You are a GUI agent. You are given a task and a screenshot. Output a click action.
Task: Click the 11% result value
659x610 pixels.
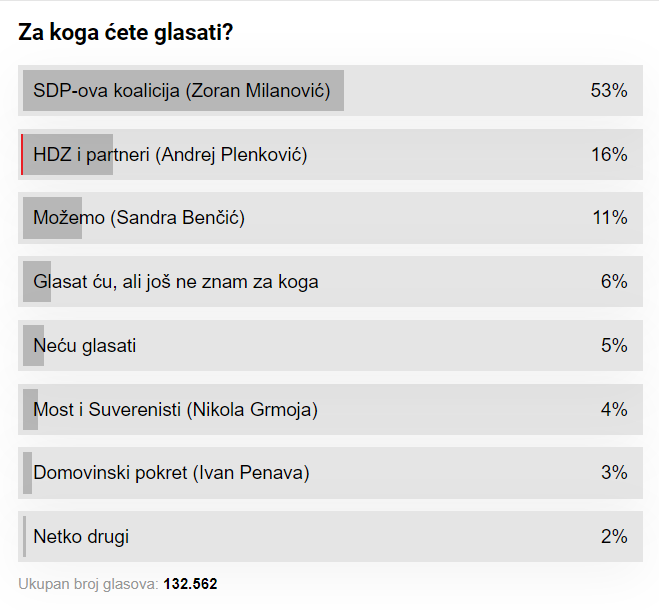click(x=609, y=218)
